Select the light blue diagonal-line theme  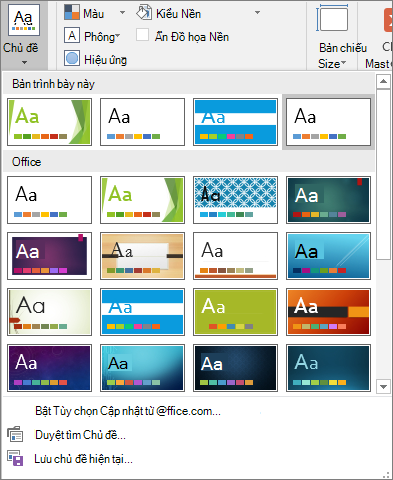328,256
